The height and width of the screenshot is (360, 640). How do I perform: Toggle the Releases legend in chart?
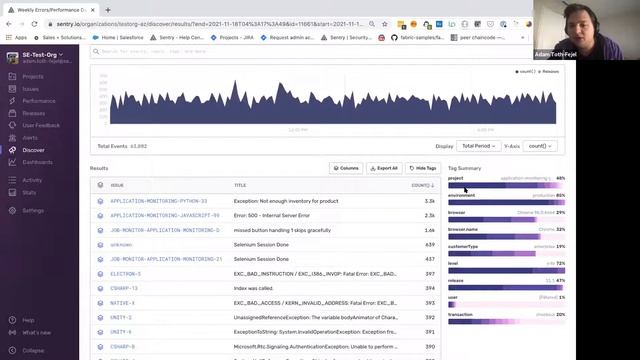coord(548,71)
